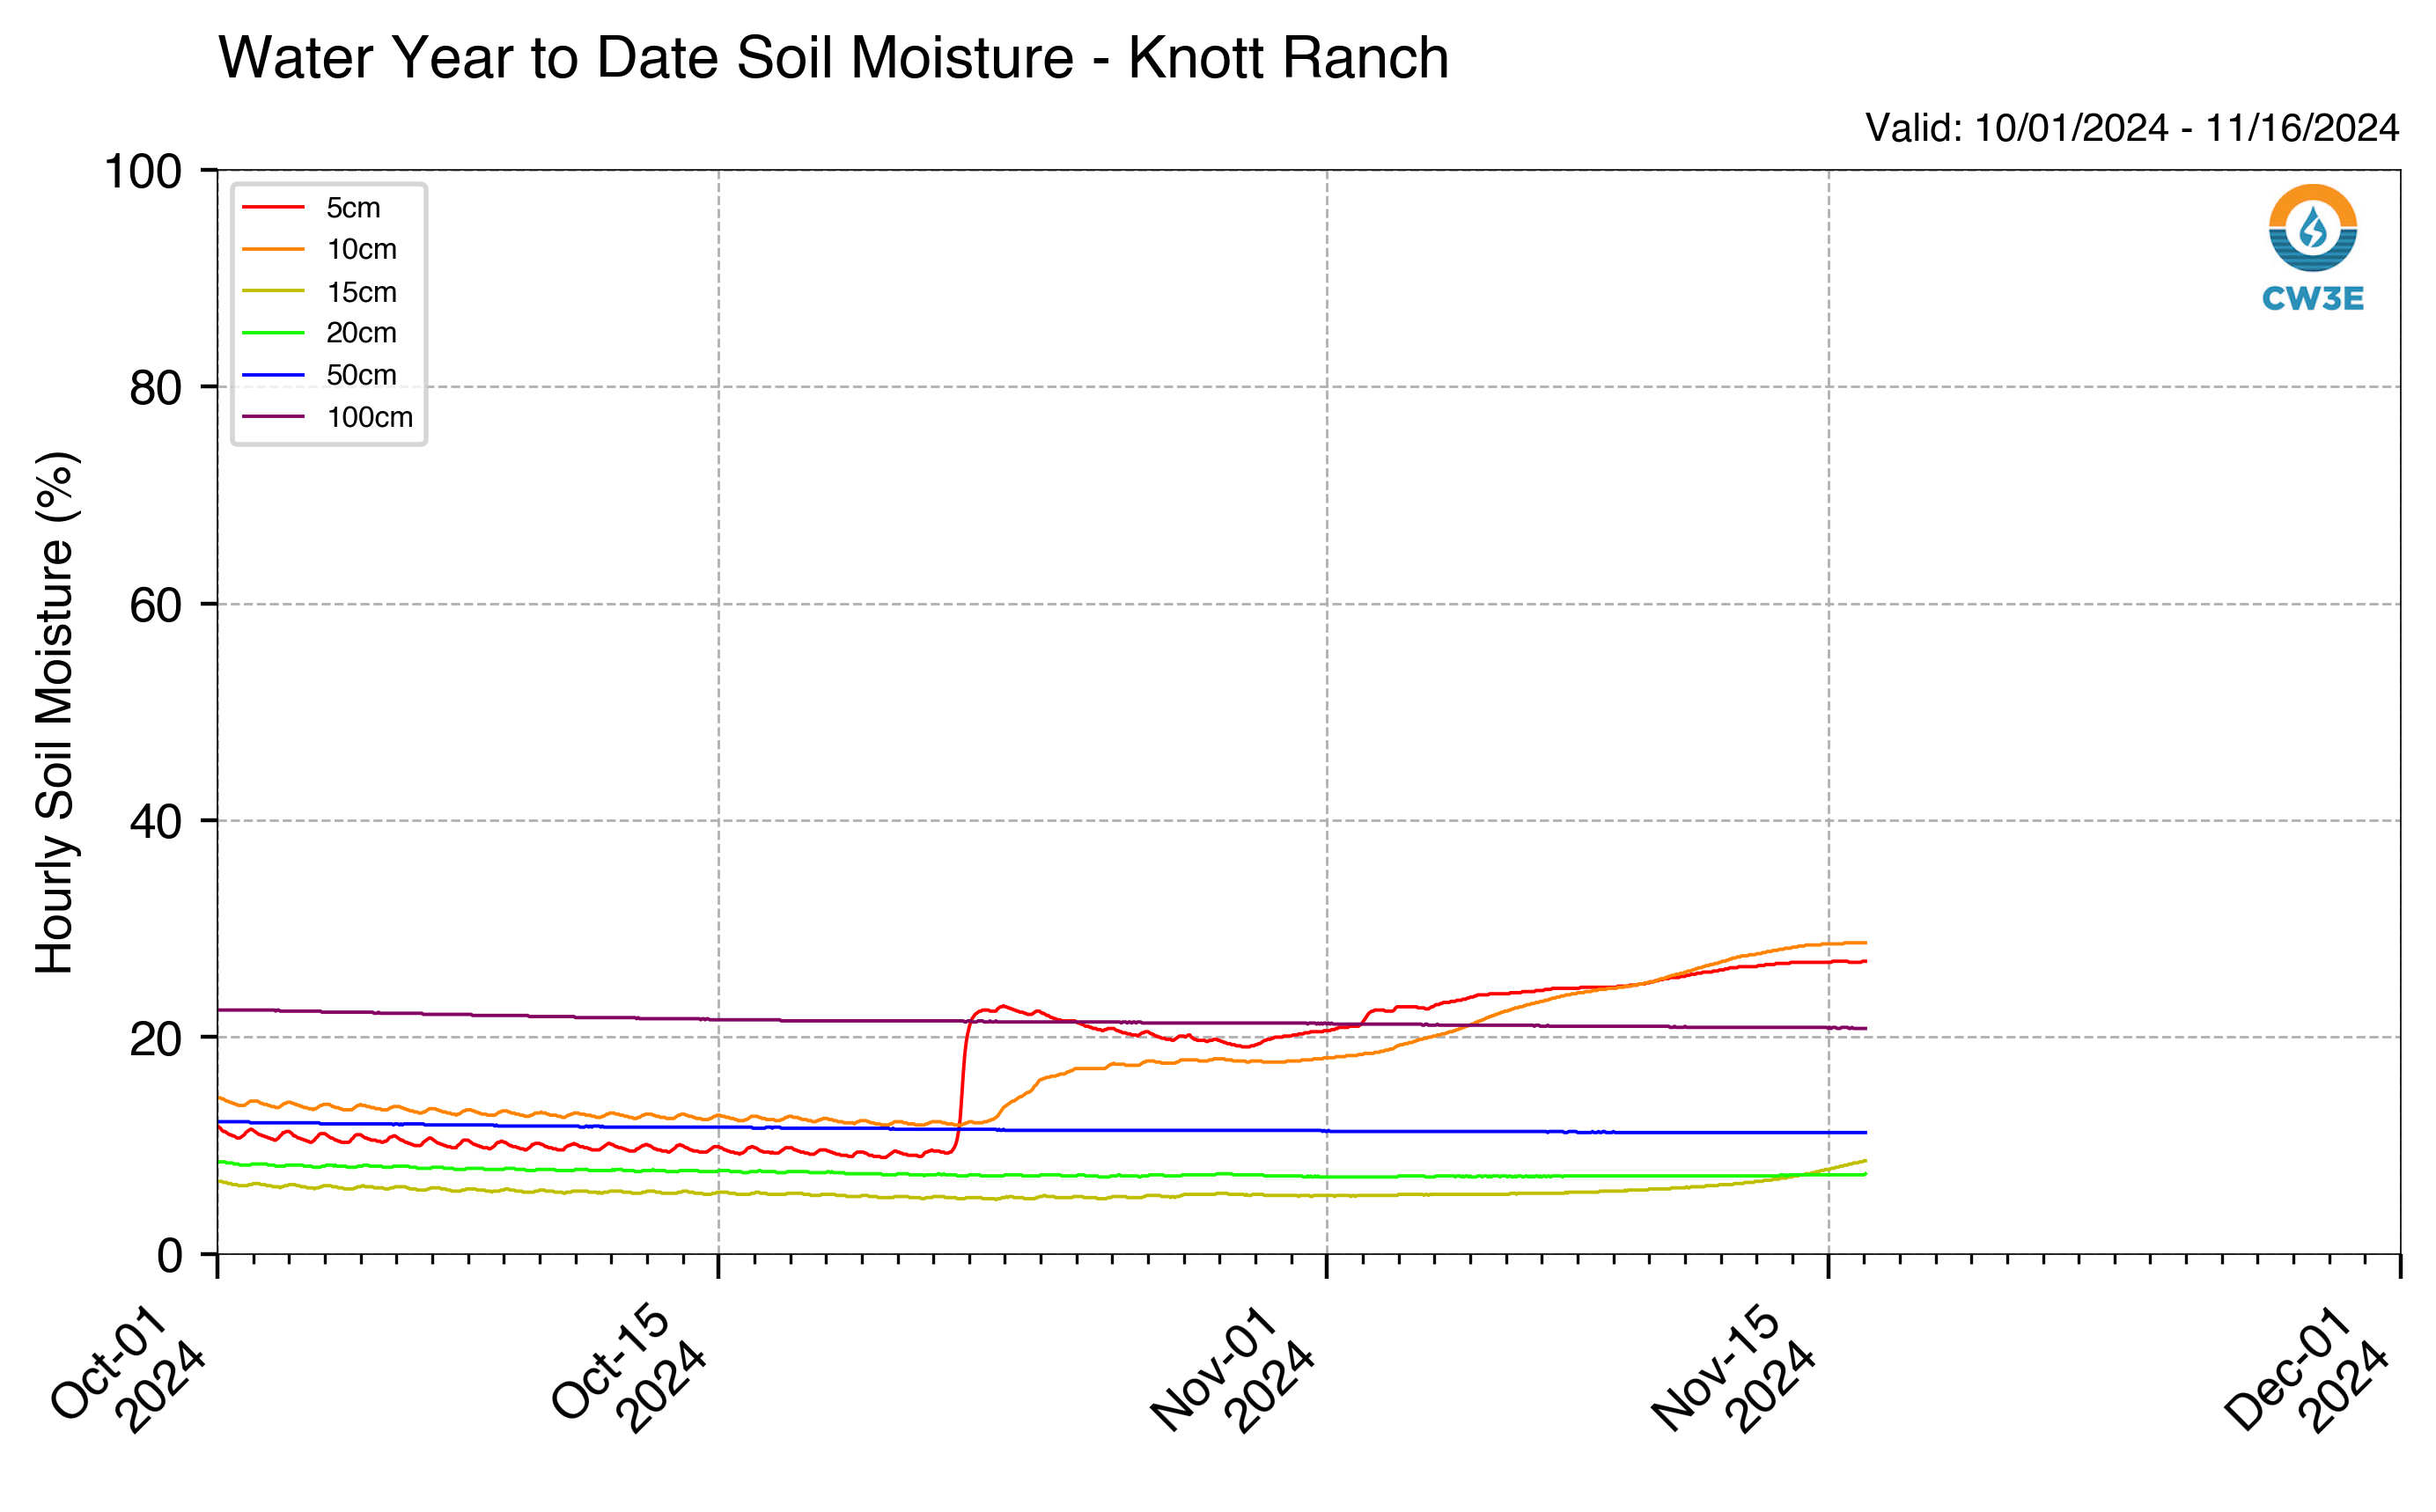The width and height of the screenshot is (2436, 1512).
Task: Click the blue 50cm legend line
Action: coord(273,375)
